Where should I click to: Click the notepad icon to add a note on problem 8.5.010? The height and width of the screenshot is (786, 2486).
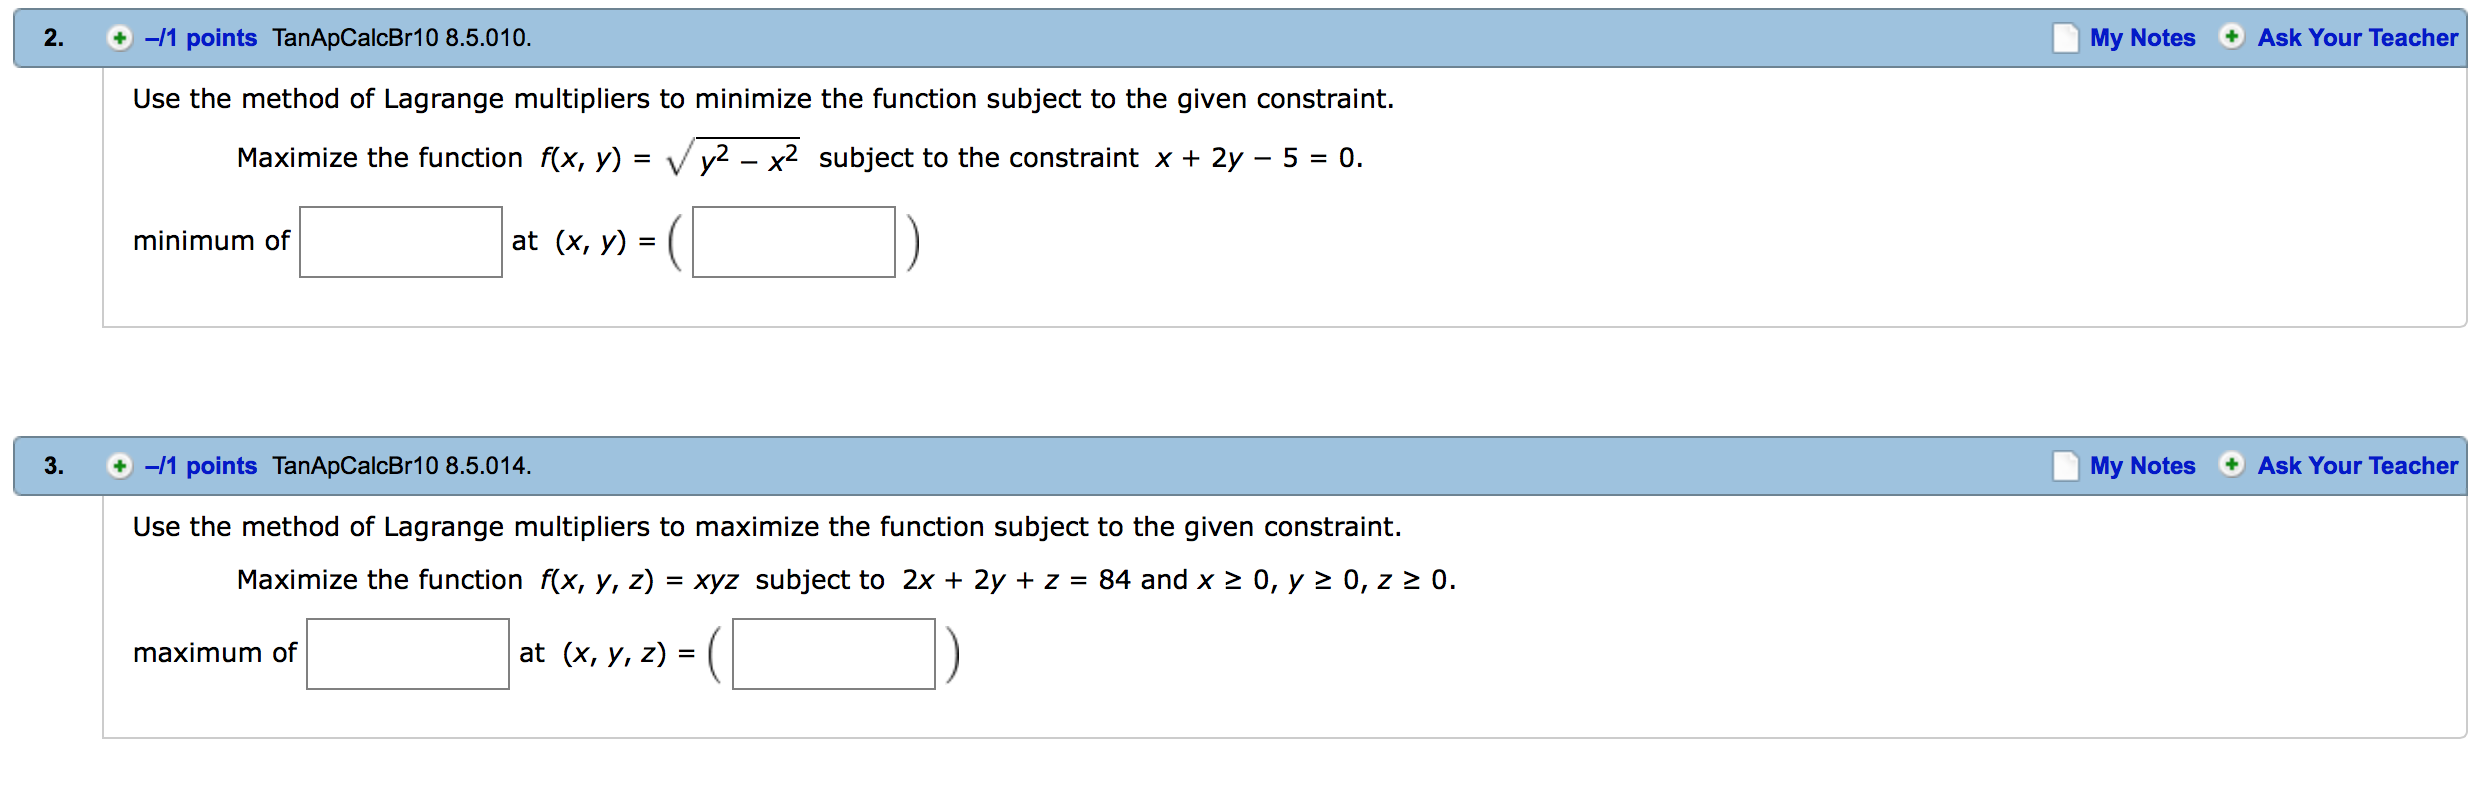tap(2066, 38)
